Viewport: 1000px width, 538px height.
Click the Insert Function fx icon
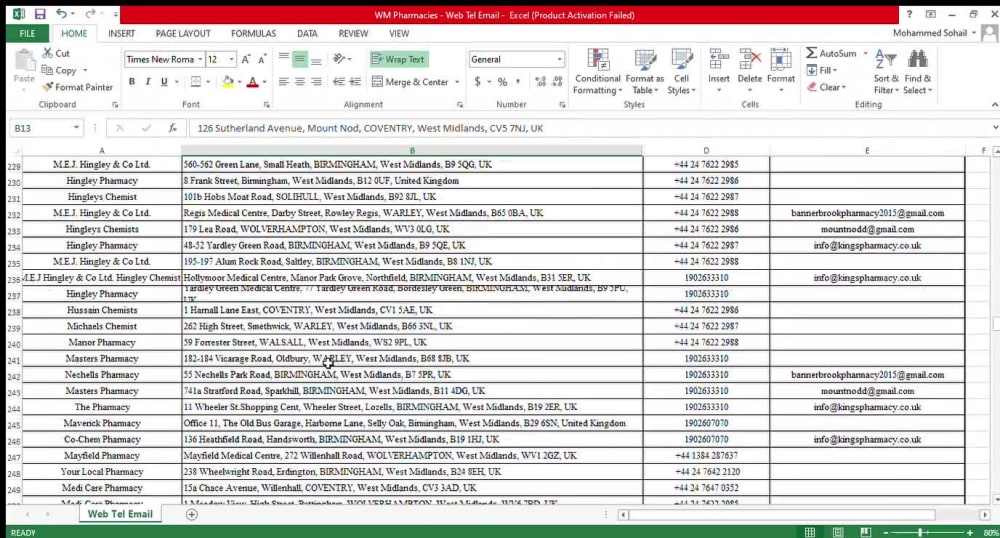172,128
